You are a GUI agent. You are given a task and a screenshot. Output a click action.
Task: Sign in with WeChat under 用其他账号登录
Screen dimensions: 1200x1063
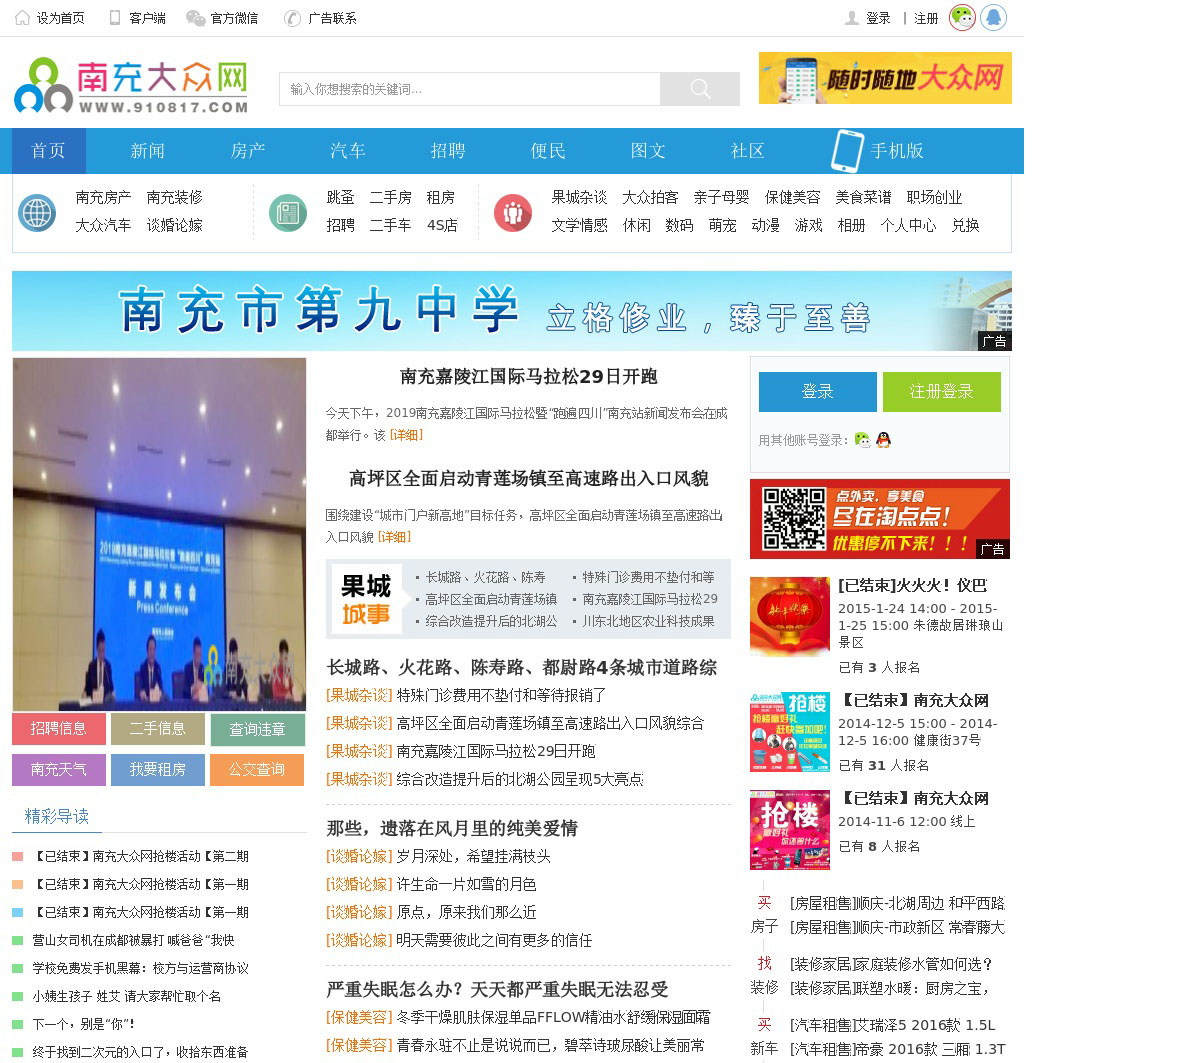(862, 439)
